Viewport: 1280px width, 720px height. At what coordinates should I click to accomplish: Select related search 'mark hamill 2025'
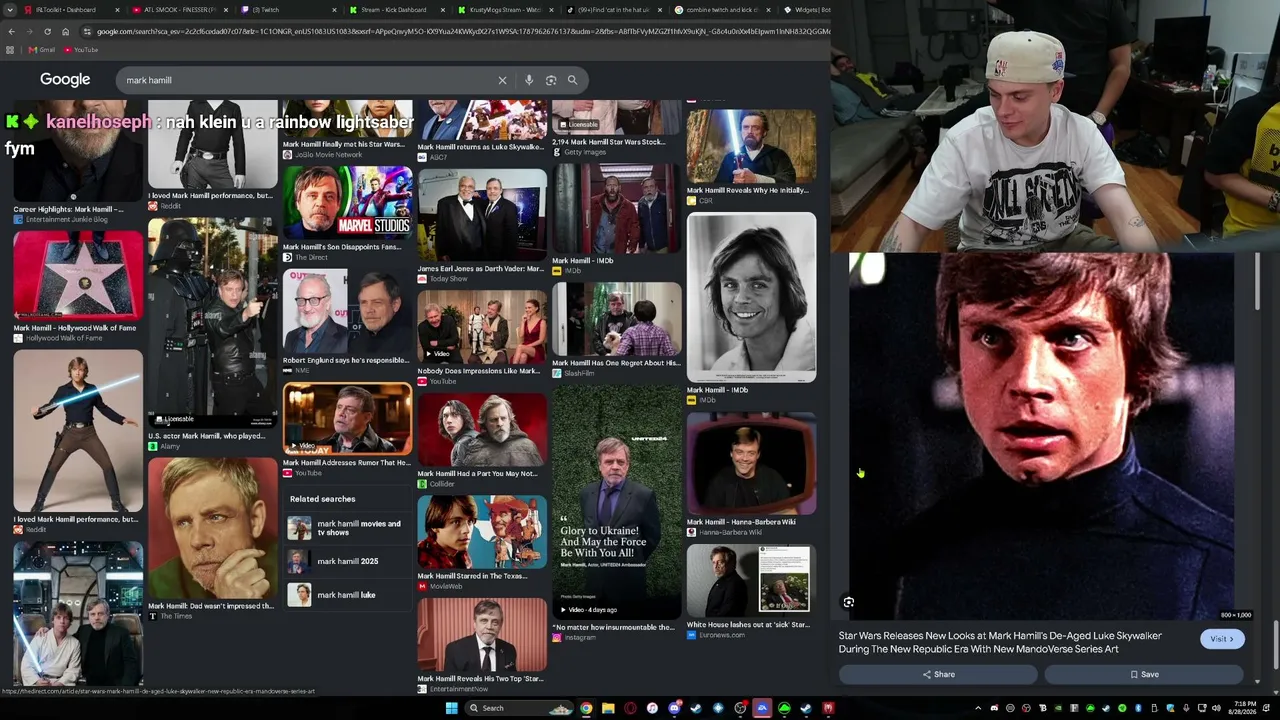coord(346,562)
